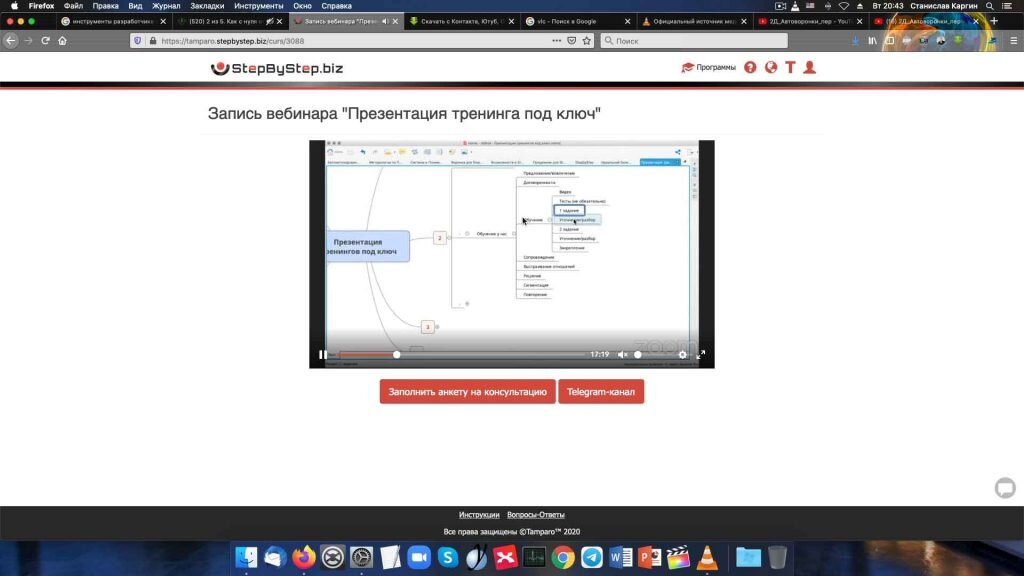Open Wi-Fi status in menu bar
Screen dimensions: 1024x576
pyautogui.click(x=844, y=6)
